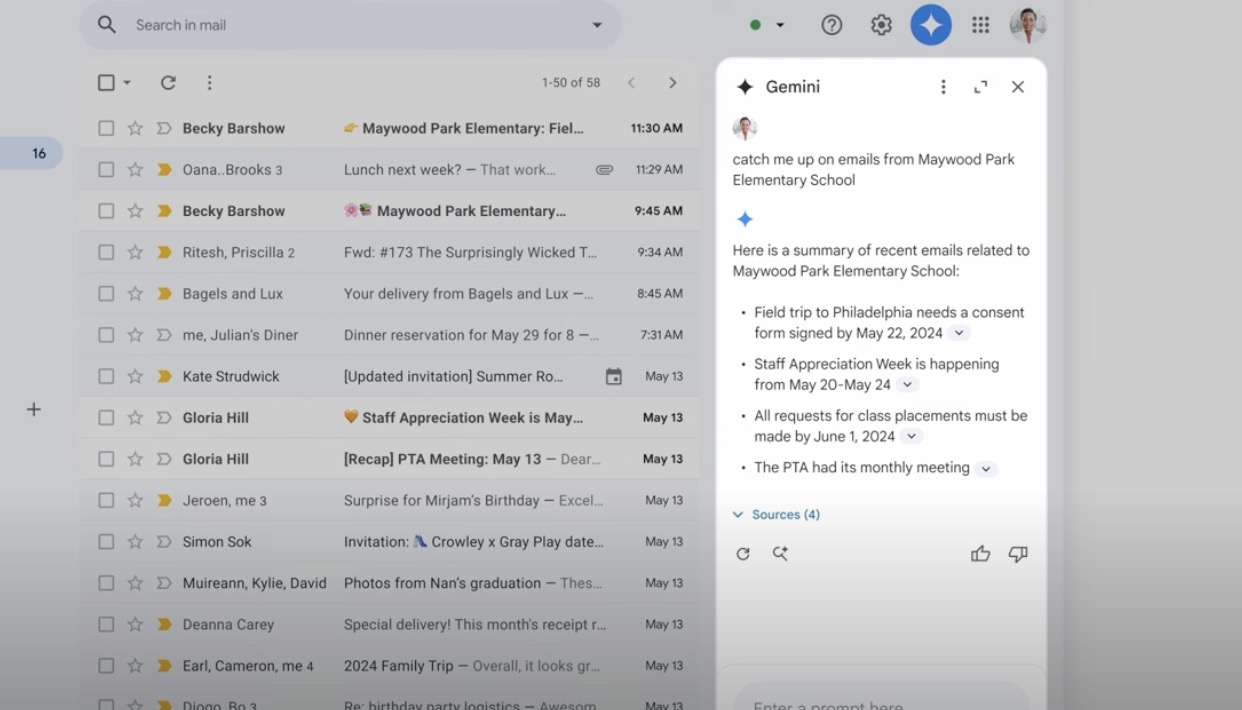Star the Kate Strudwick email

click(x=135, y=377)
